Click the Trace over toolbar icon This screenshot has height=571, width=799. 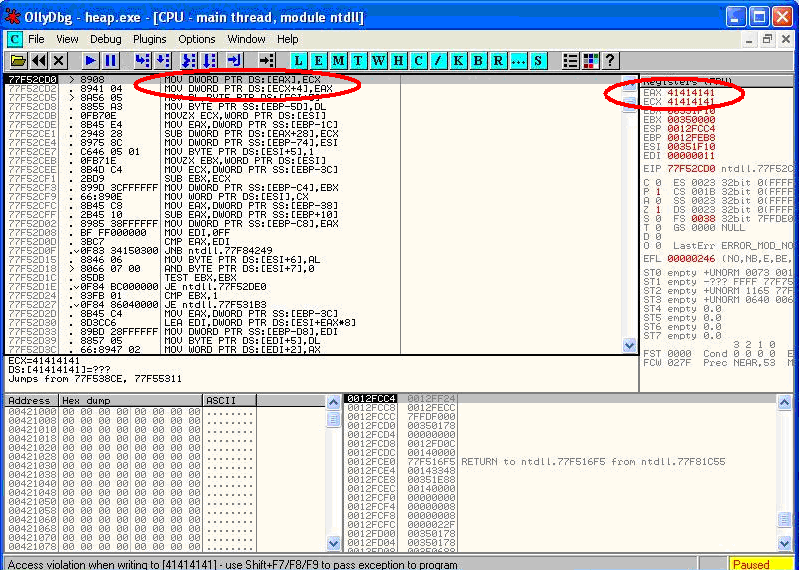pyautogui.click(x=209, y=61)
